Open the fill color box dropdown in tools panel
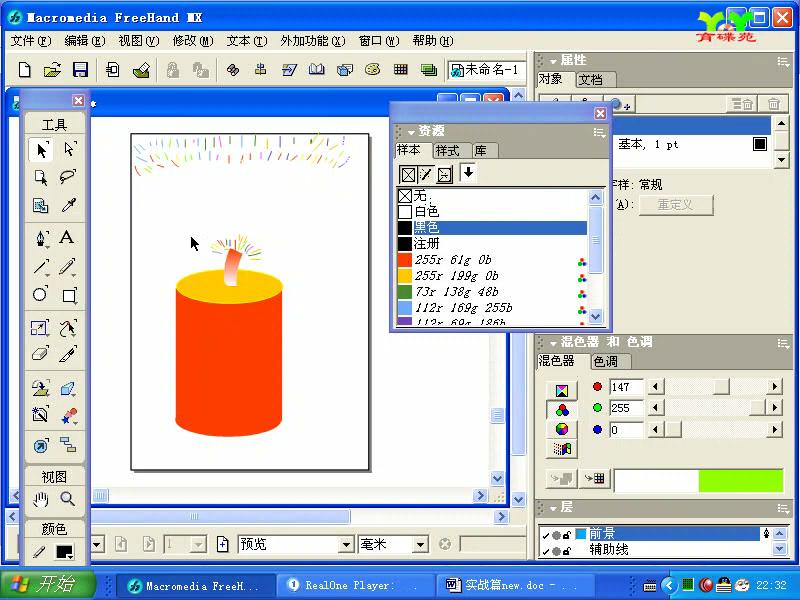The width and height of the screenshot is (800, 600). [65, 552]
